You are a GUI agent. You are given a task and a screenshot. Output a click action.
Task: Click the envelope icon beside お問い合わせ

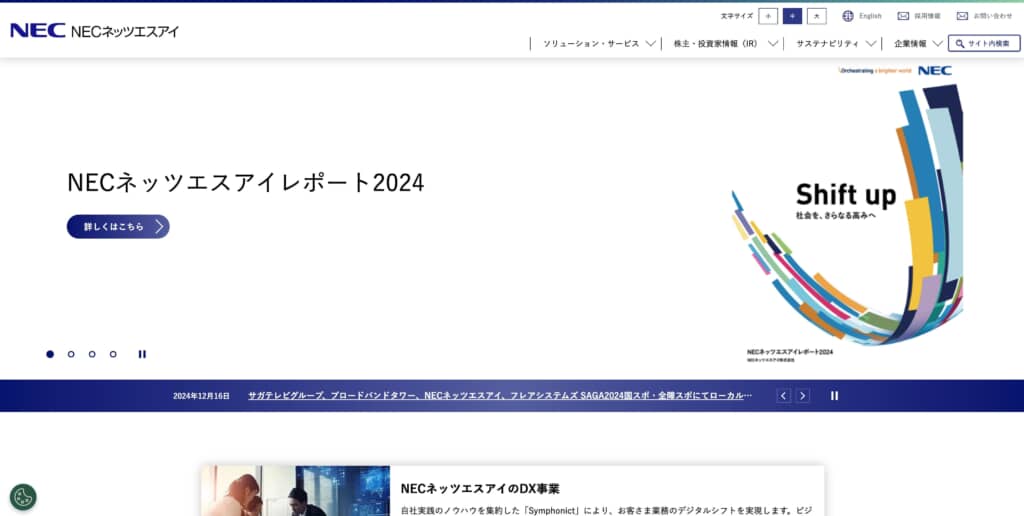(x=962, y=16)
